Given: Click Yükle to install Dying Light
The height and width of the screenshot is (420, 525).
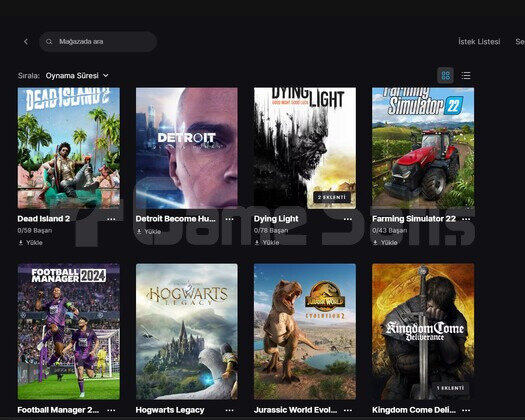Looking at the screenshot, I should pyautogui.click(x=267, y=242).
